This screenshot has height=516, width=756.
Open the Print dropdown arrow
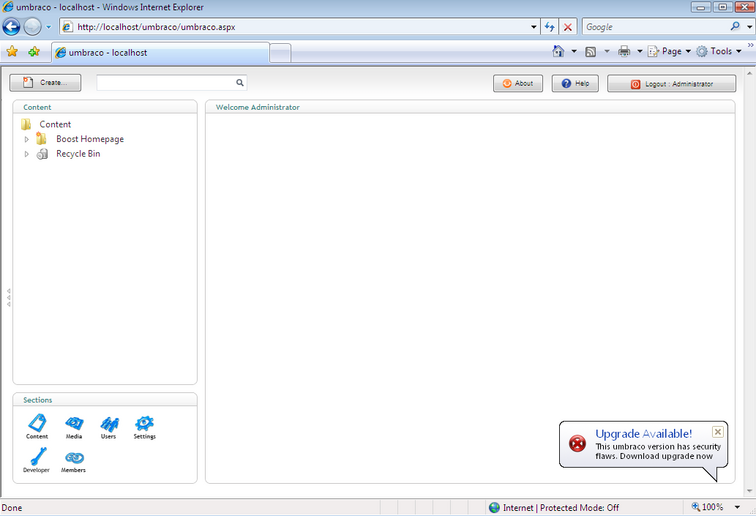640,51
